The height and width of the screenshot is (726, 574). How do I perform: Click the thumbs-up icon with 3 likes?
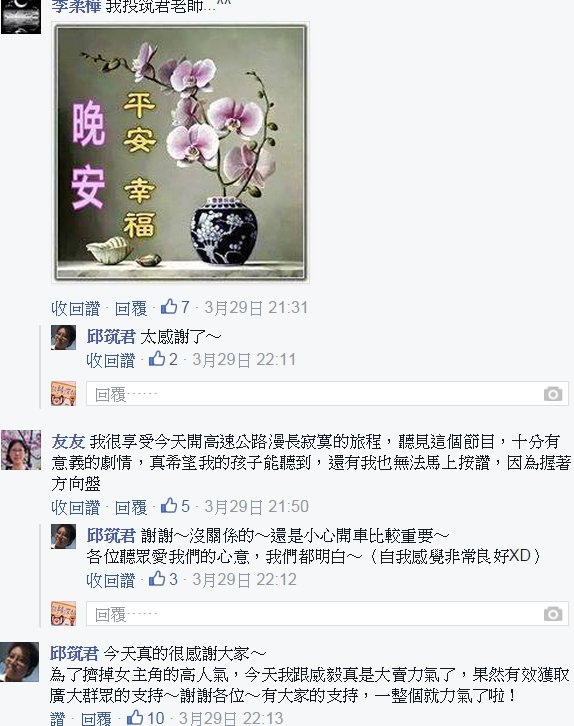click(157, 579)
